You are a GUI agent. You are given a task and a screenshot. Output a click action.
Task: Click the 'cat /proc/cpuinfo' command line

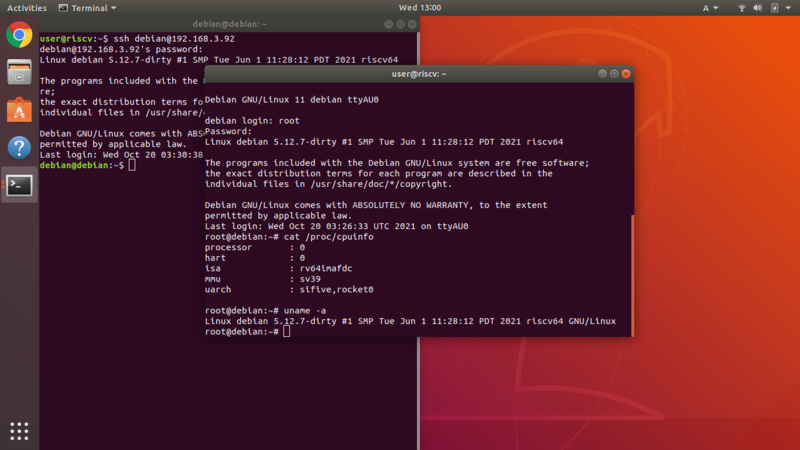(289, 237)
